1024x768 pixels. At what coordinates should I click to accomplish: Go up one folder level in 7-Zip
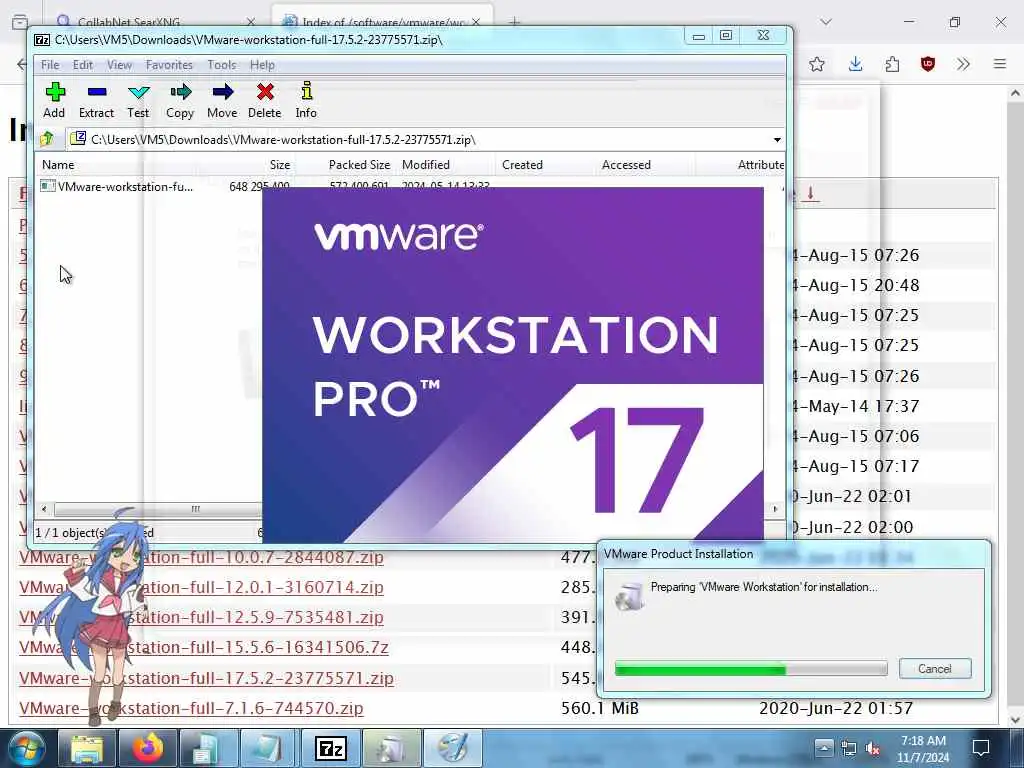tap(47, 139)
